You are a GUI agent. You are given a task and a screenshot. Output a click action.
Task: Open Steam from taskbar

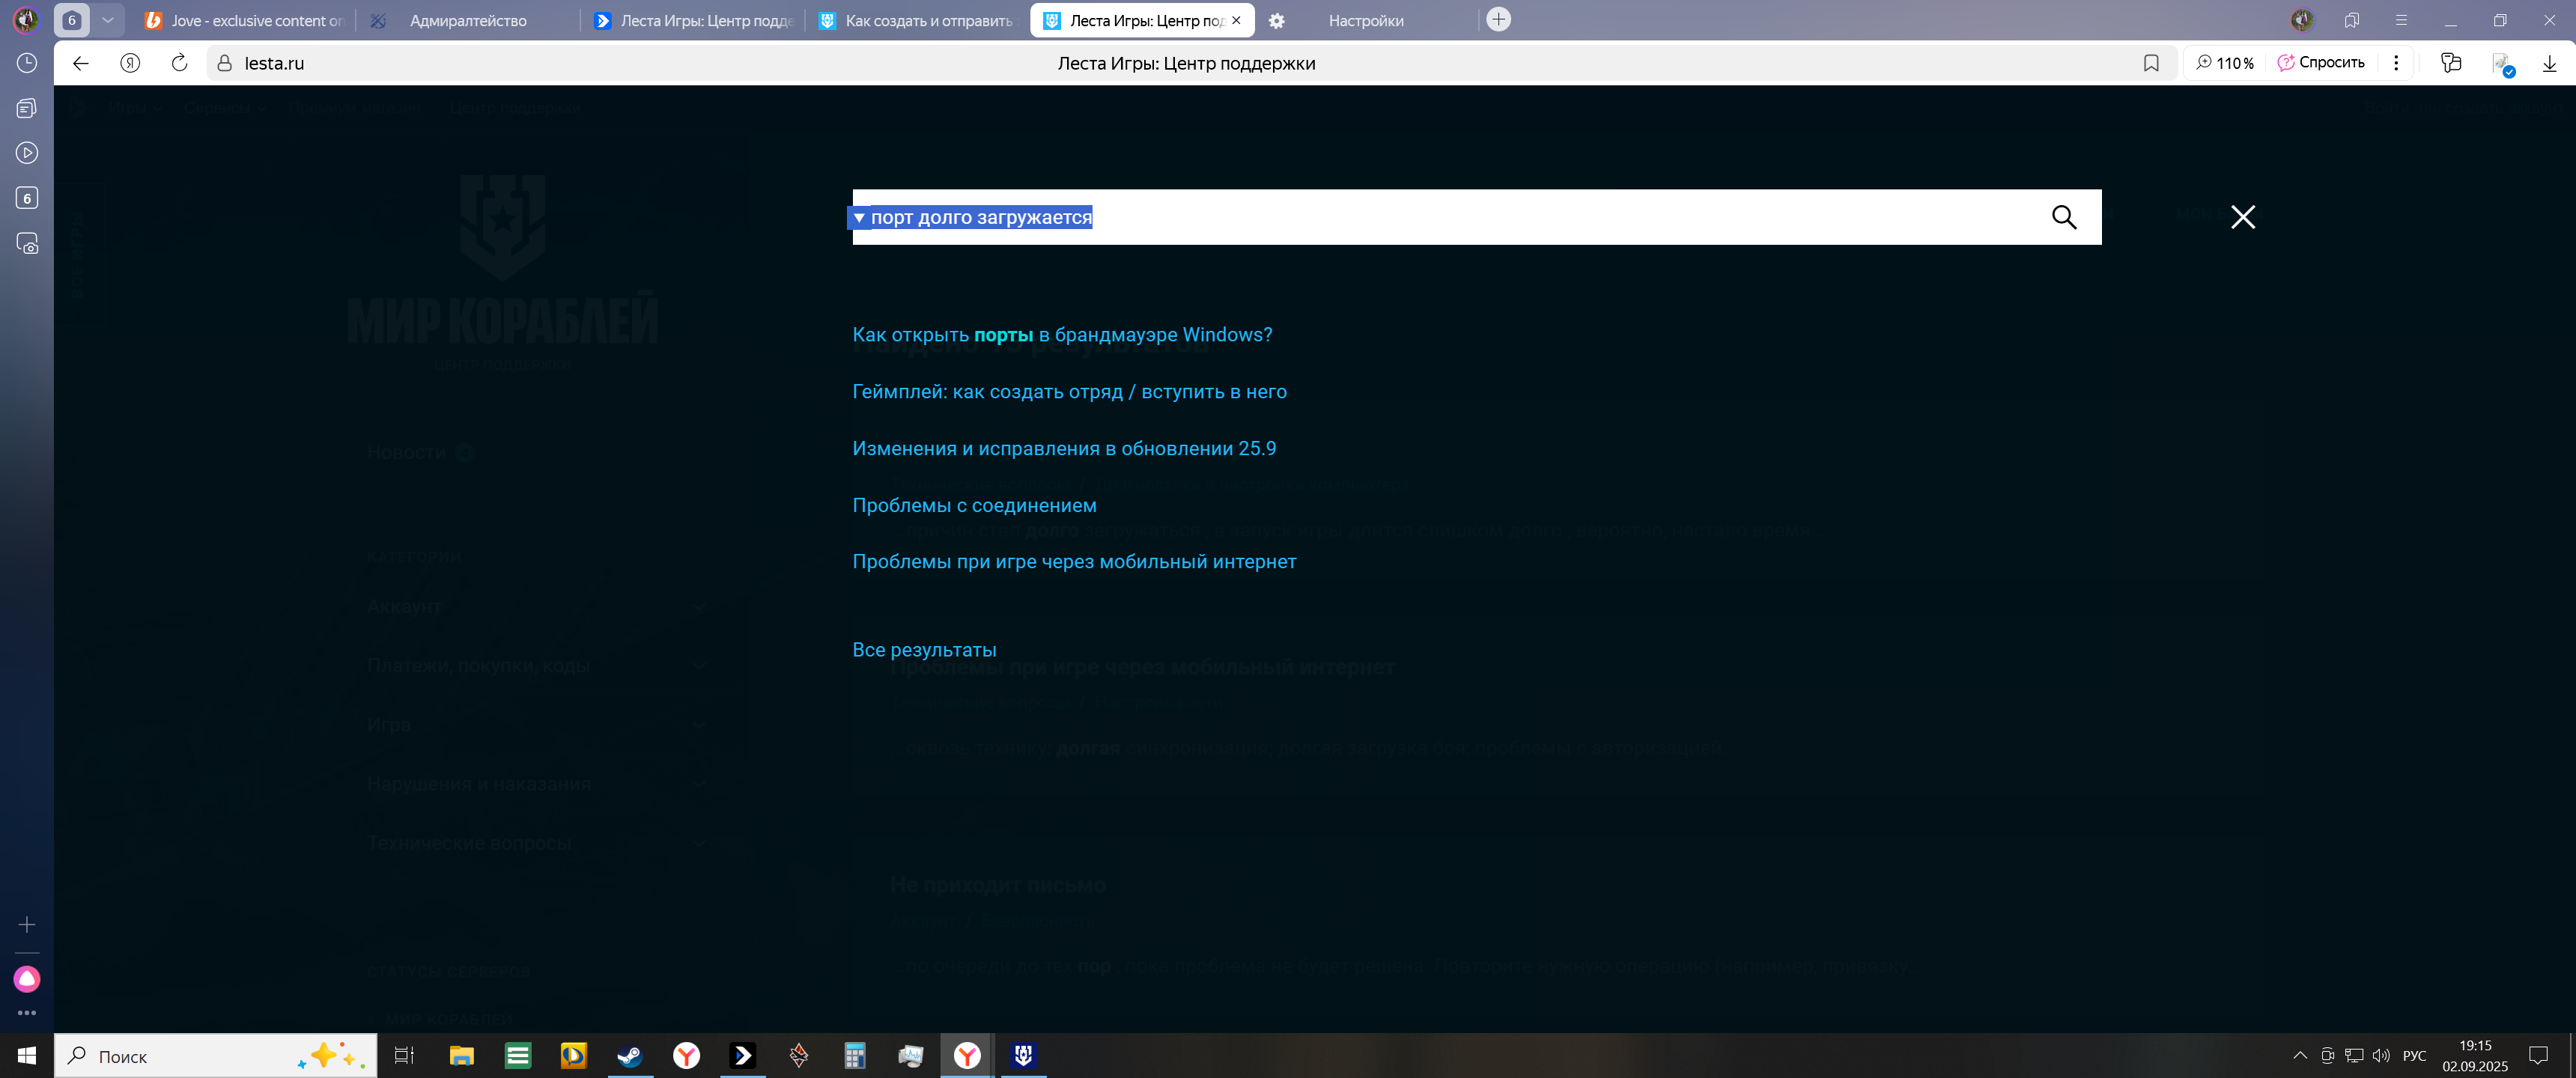pos(630,1056)
